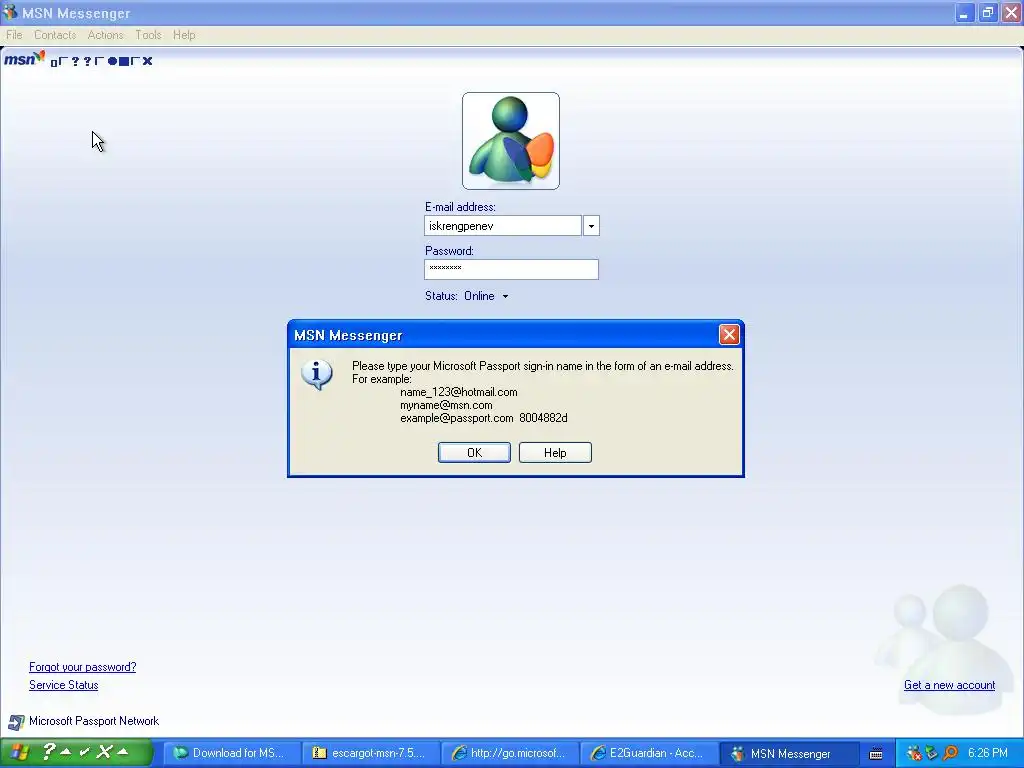Open the Actions menu

tap(105, 35)
